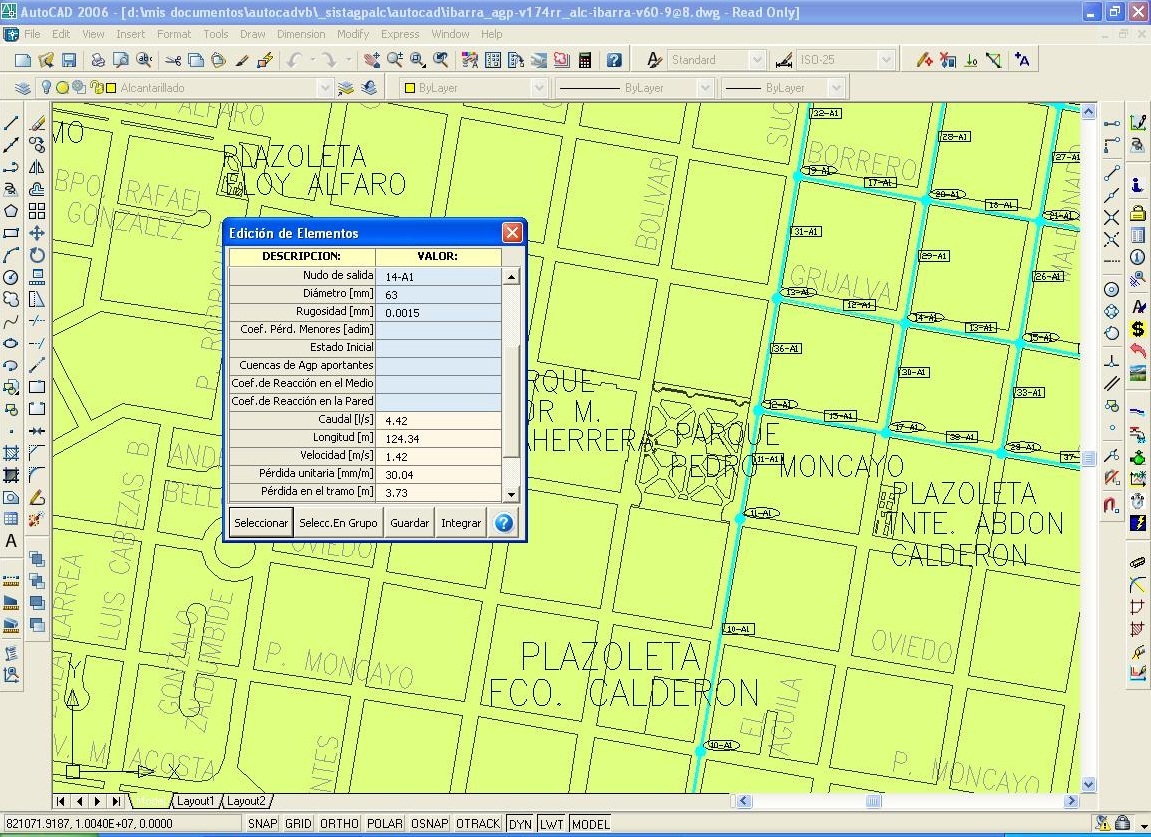
Task: Switch to the Layout1 tab
Action: (x=195, y=801)
